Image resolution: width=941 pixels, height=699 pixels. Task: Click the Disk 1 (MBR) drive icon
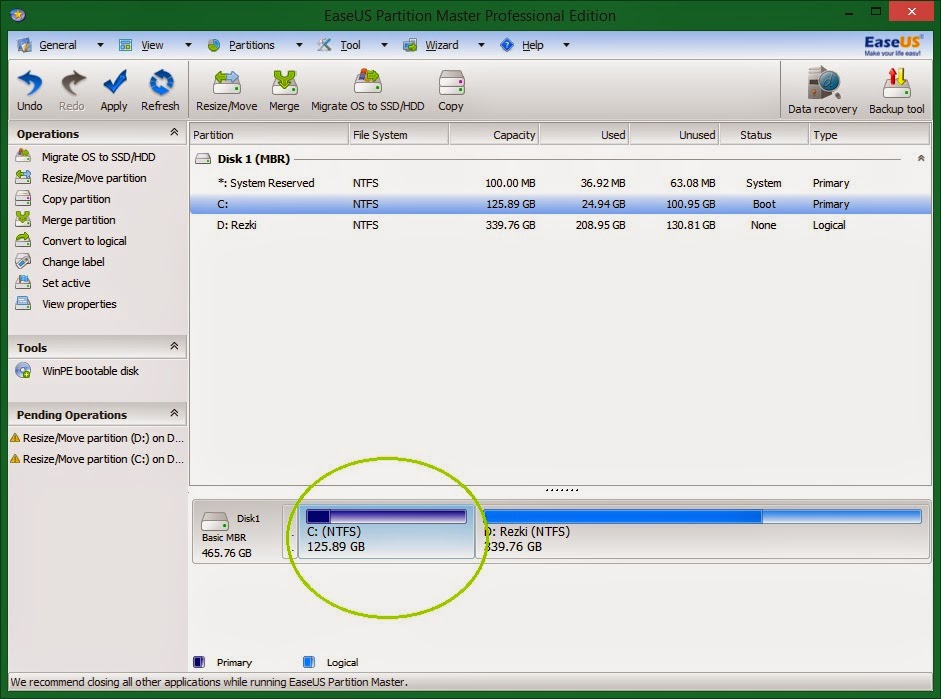[x=203, y=158]
